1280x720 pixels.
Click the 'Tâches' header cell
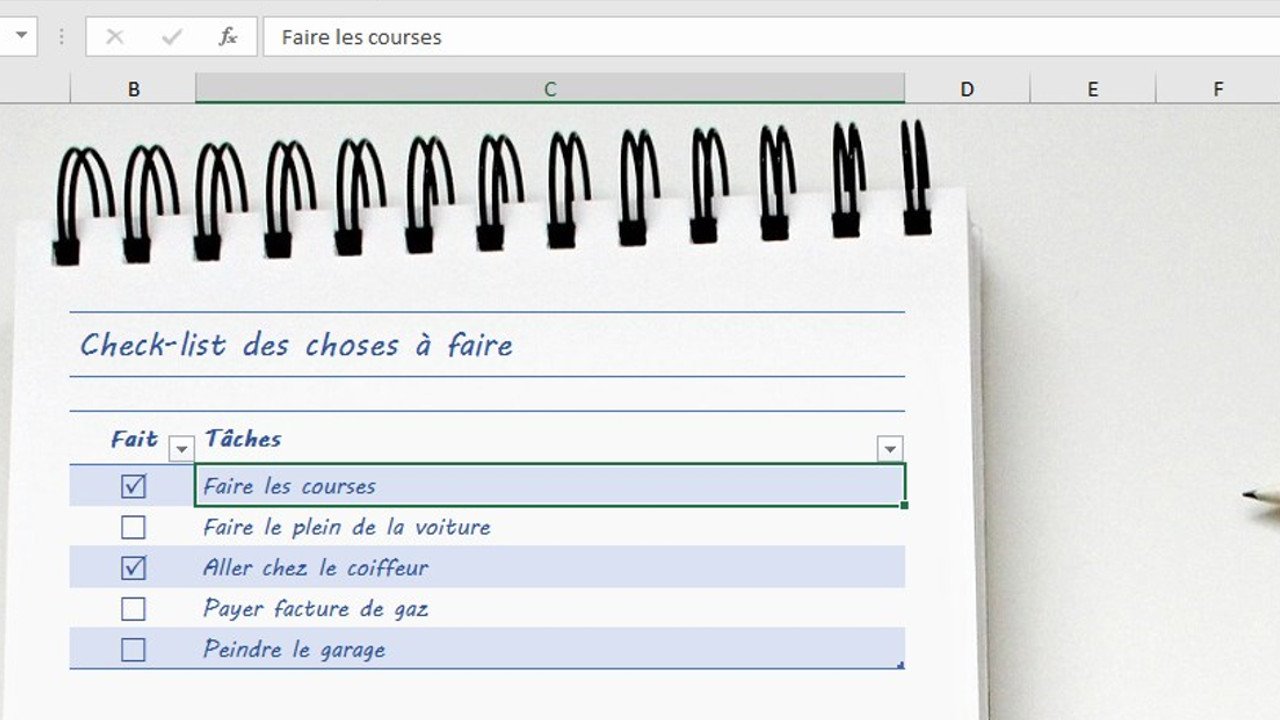tap(550, 438)
